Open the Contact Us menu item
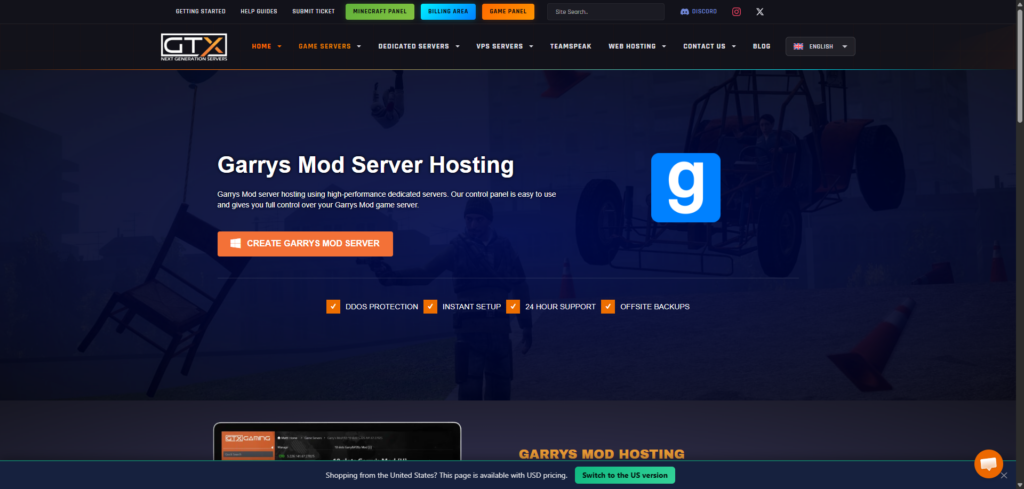Viewport: 1024px width, 489px height. click(704, 46)
